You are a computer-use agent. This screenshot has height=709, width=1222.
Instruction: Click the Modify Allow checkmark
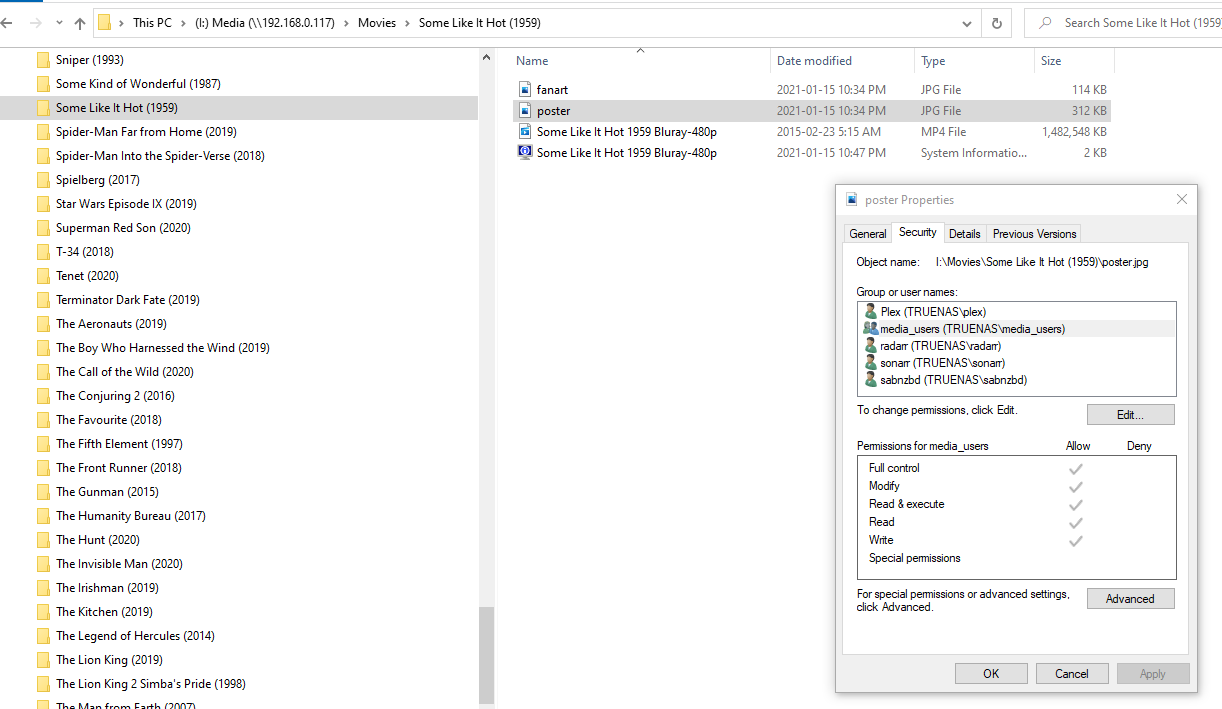click(x=1076, y=486)
